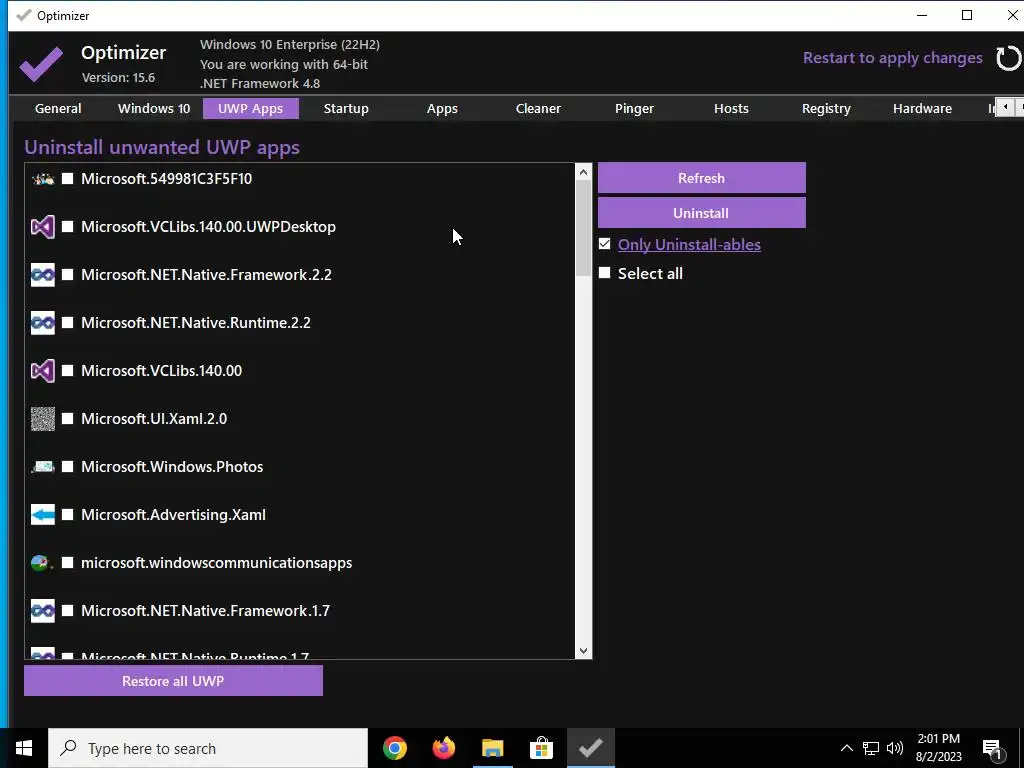1024x768 pixels.
Task: Click the Microsoft.NET.Native.Framework.1.7 icon
Action: pyautogui.click(x=43, y=611)
